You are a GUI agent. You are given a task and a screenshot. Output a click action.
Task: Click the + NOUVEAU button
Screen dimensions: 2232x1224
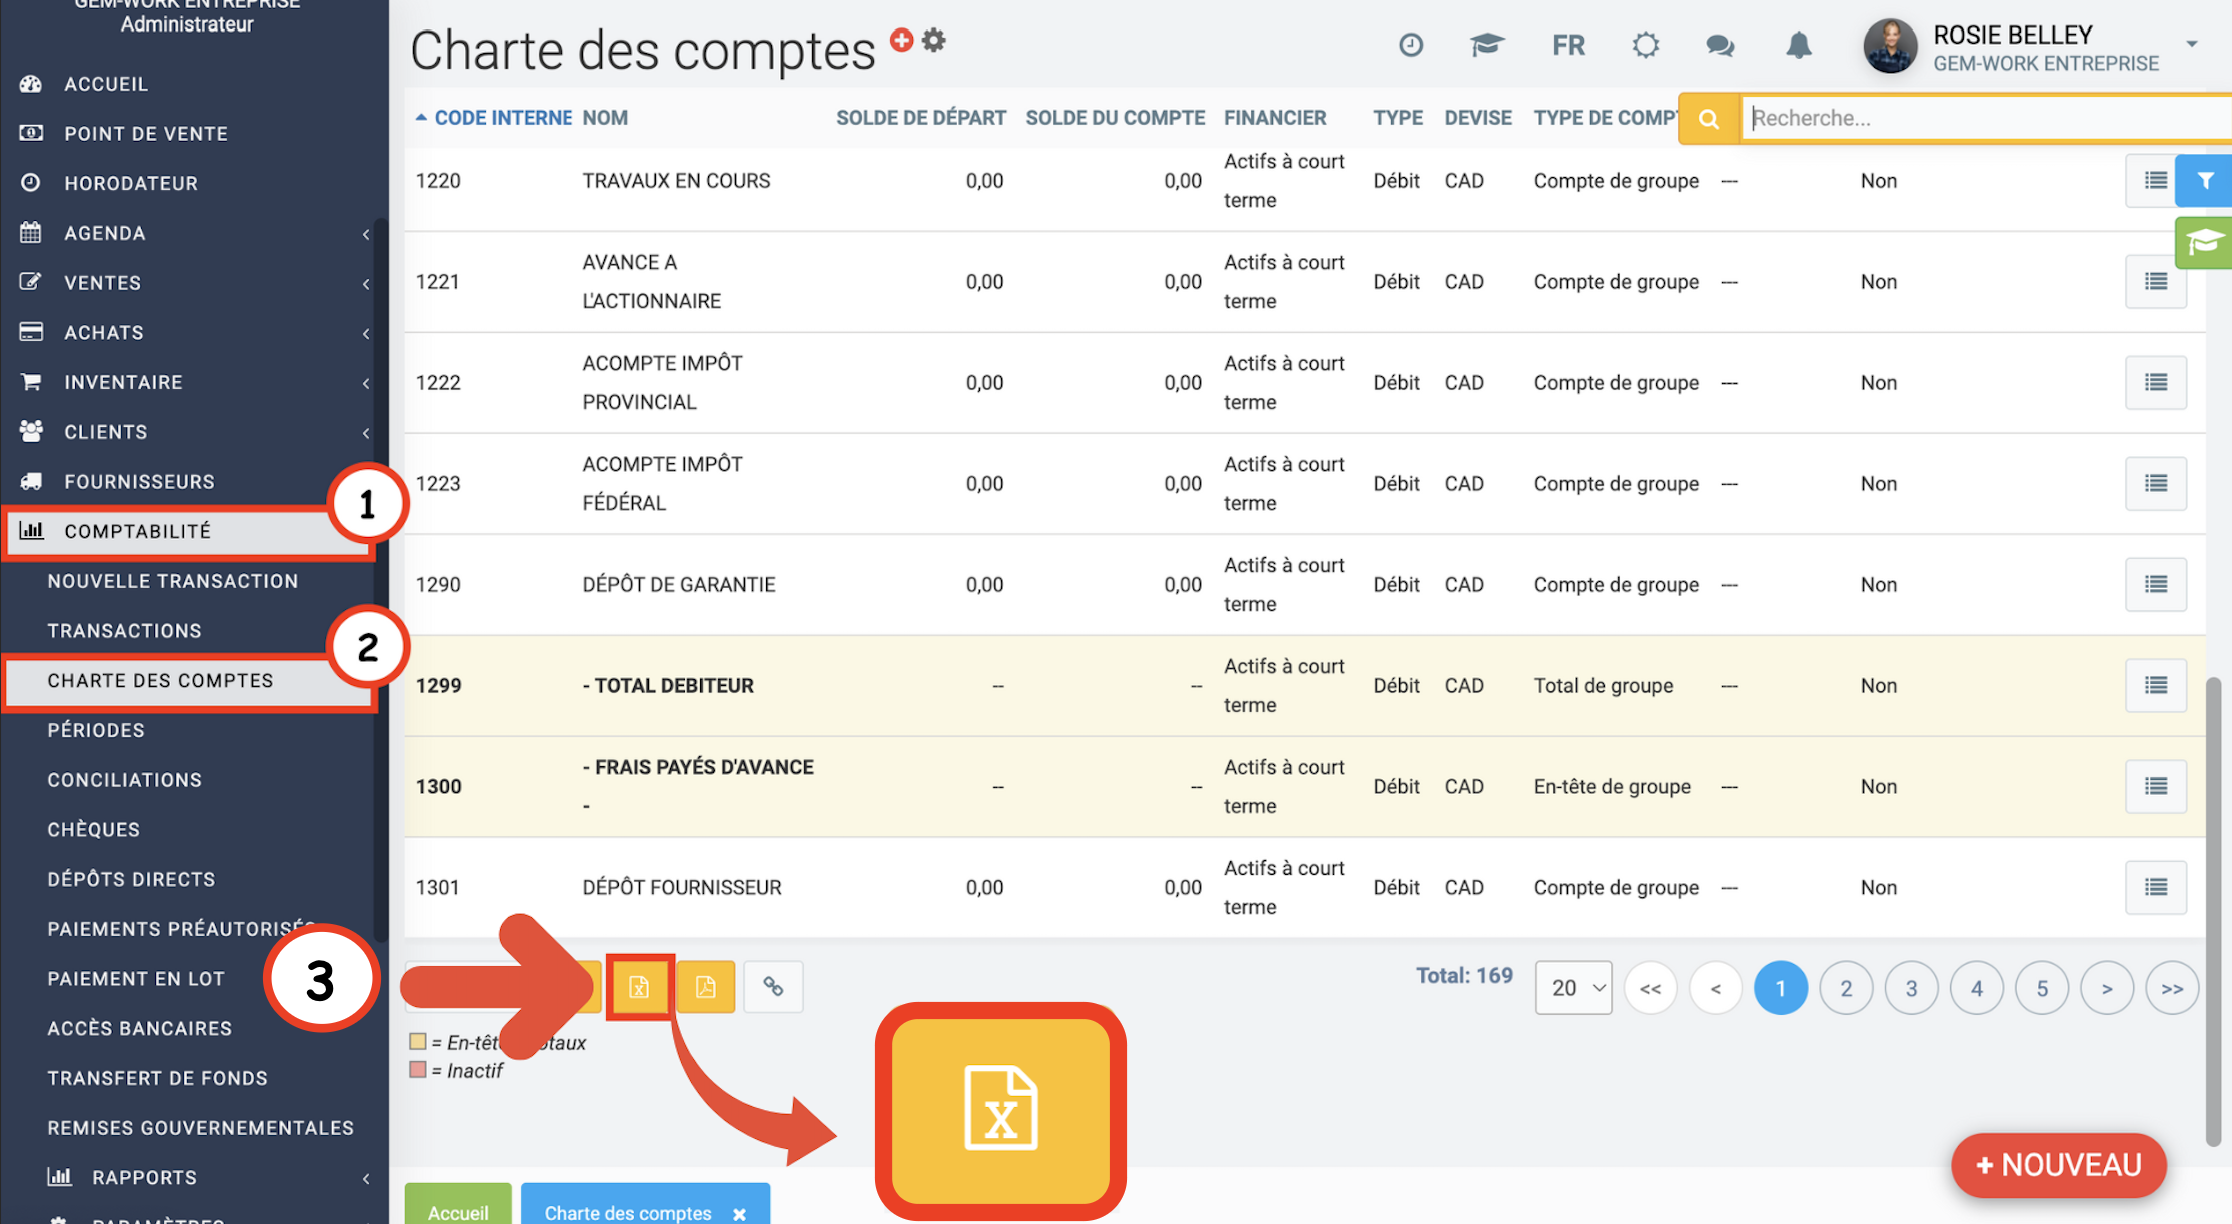coord(2058,1165)
